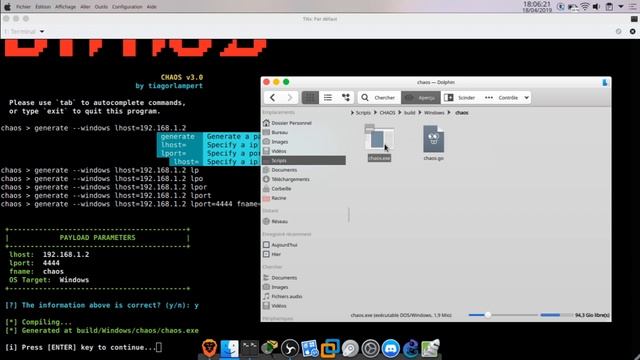The image size is (640, 360).
Task: Switch Dolphin to compact list view
Action: point(328,98)
